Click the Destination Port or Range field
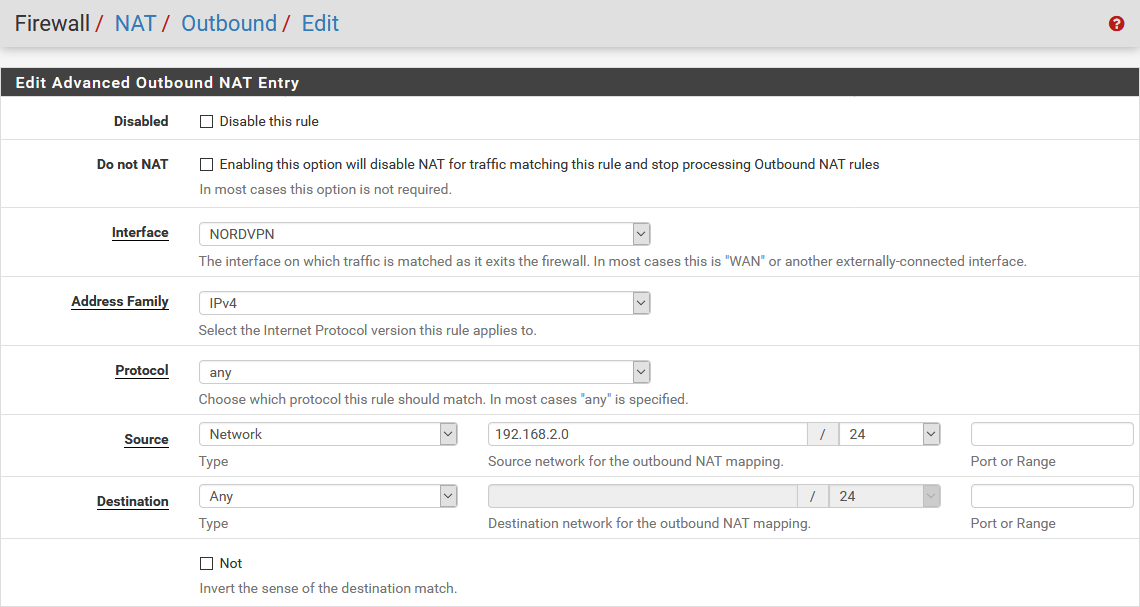The width and height of the screenshot is (1140, 607). coord(1052,496)
